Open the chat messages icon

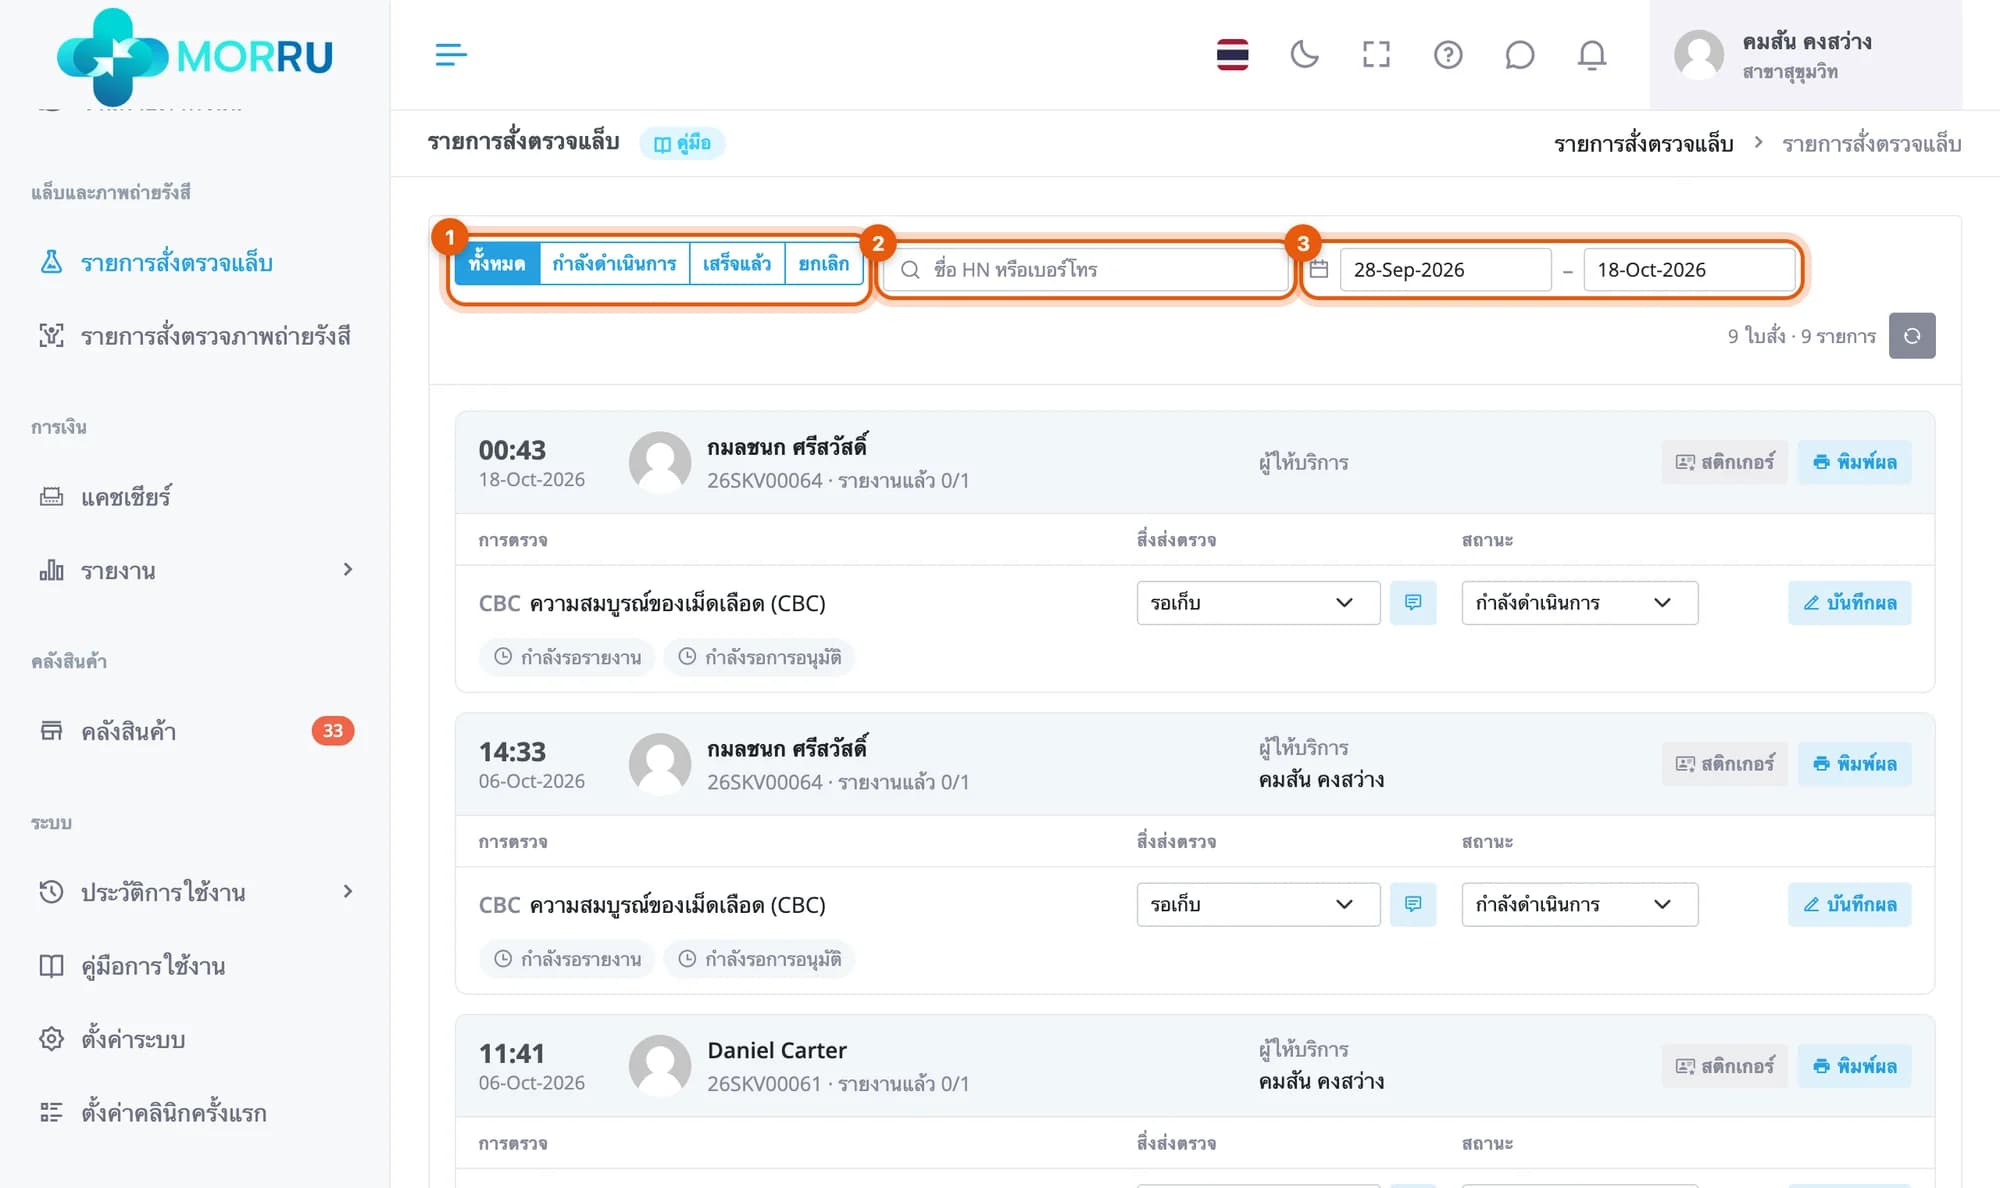point(1519,54)
